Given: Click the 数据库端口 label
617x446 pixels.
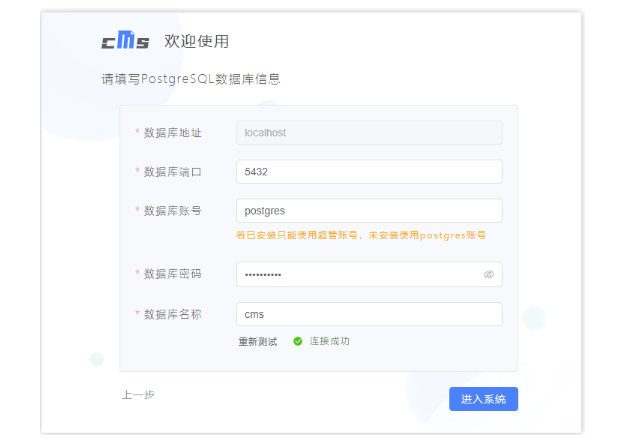Looking at the screenshot, I should [x=172, y=172].
